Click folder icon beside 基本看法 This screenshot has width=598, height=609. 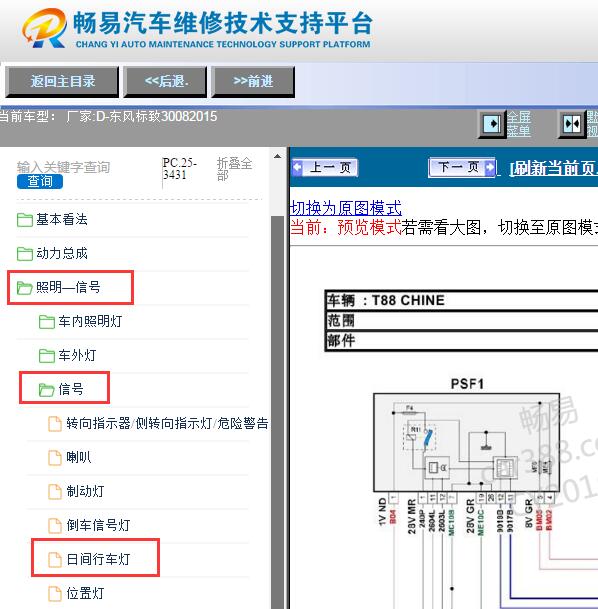tap(25, 220)
